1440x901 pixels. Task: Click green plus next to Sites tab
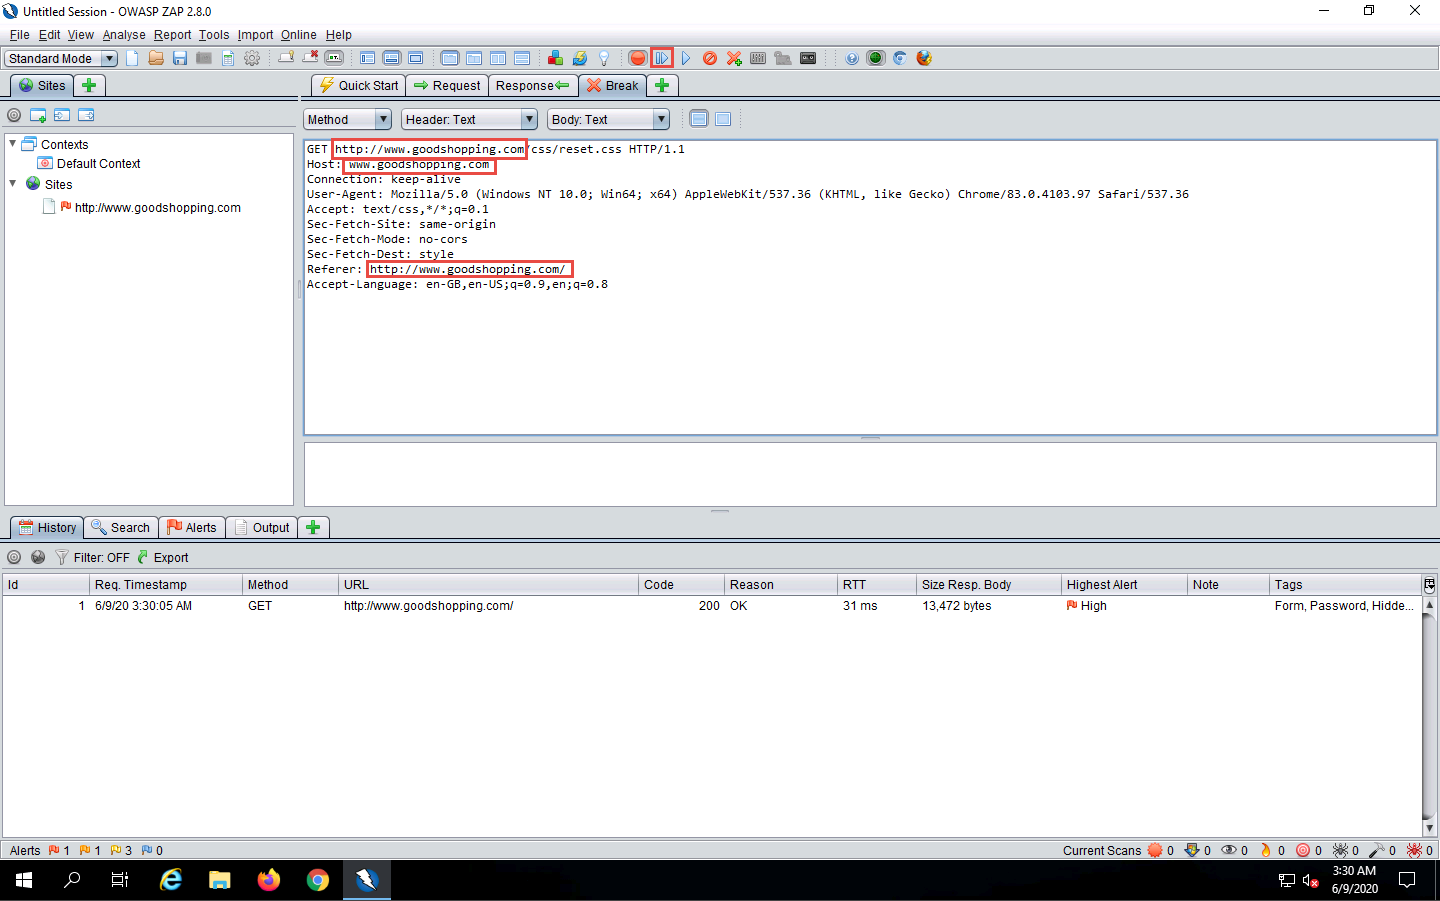click(x=89, y=86)
